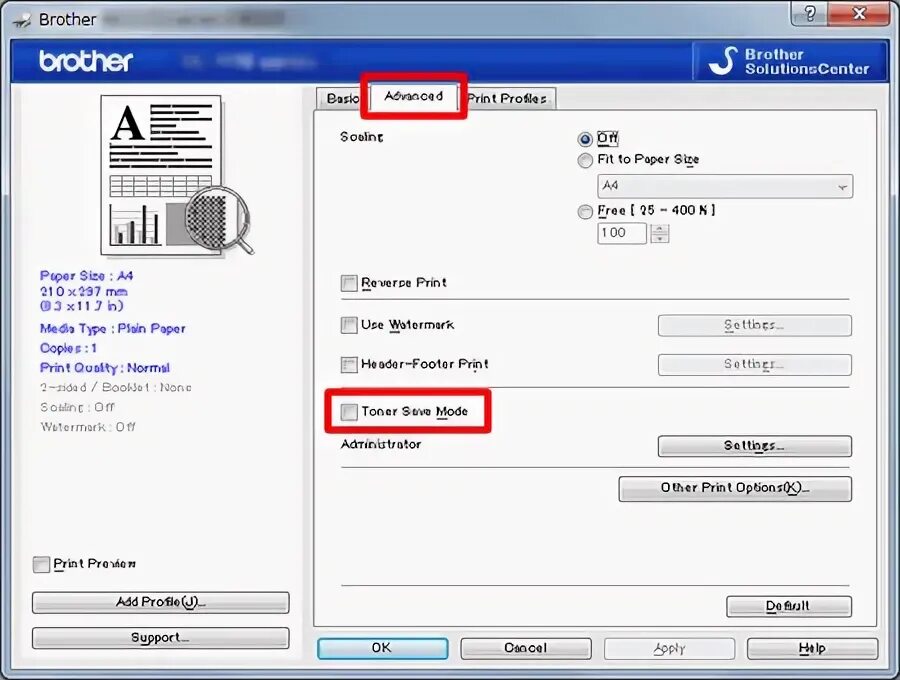900x680 pixels.
Task: Open Watermark Settings button
Action: point(755,325)
